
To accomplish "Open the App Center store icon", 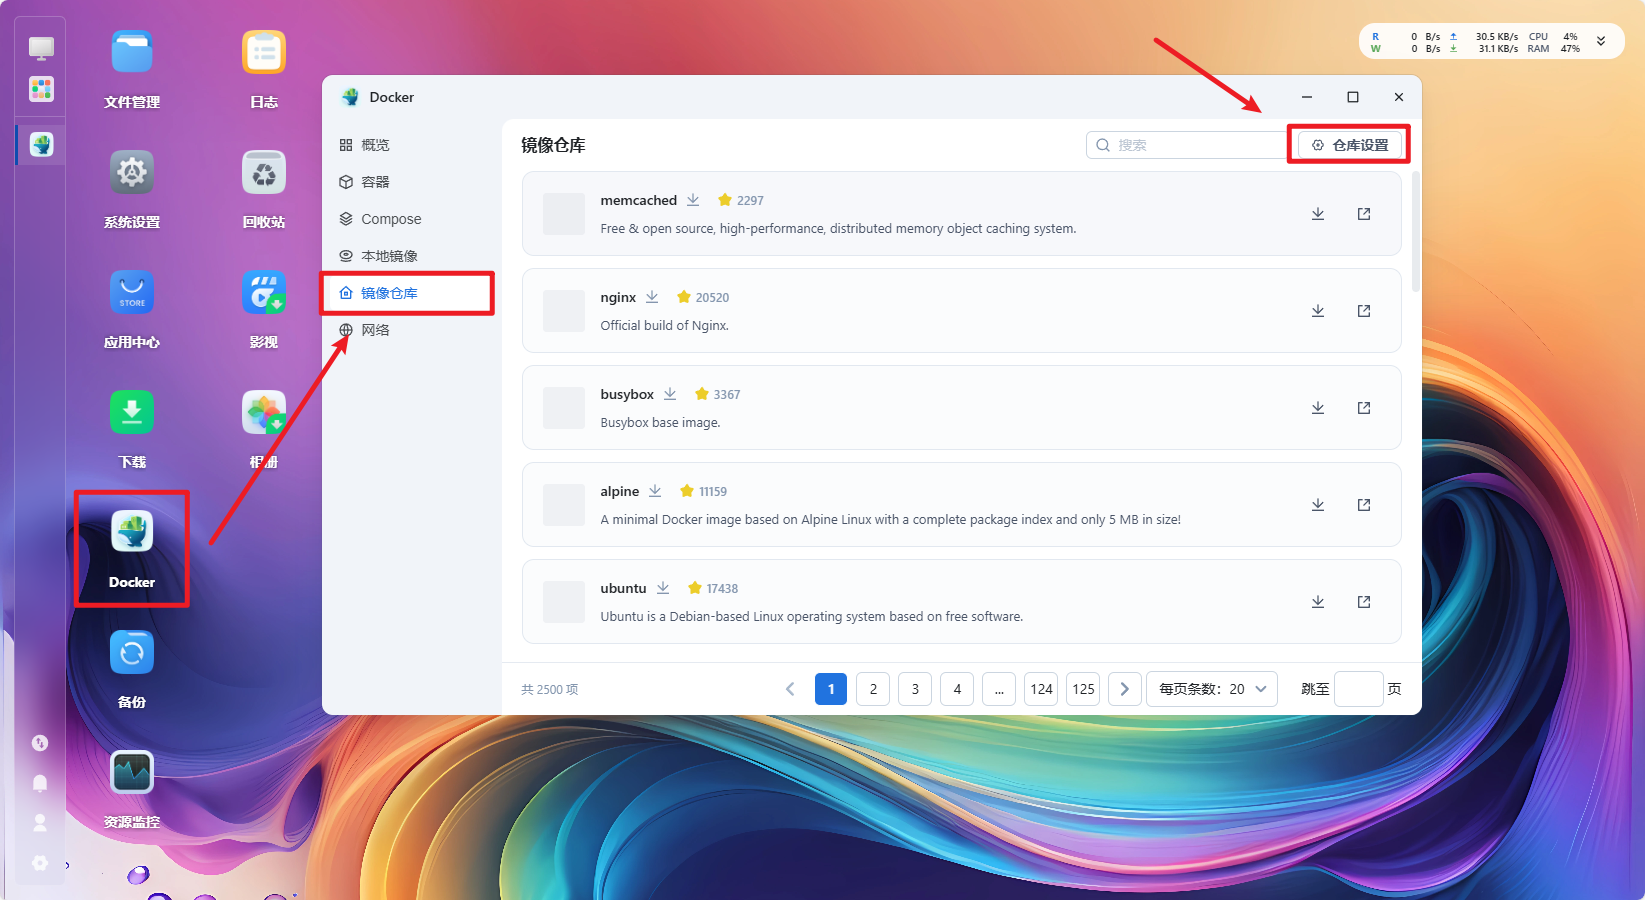I will pos(132,292).
